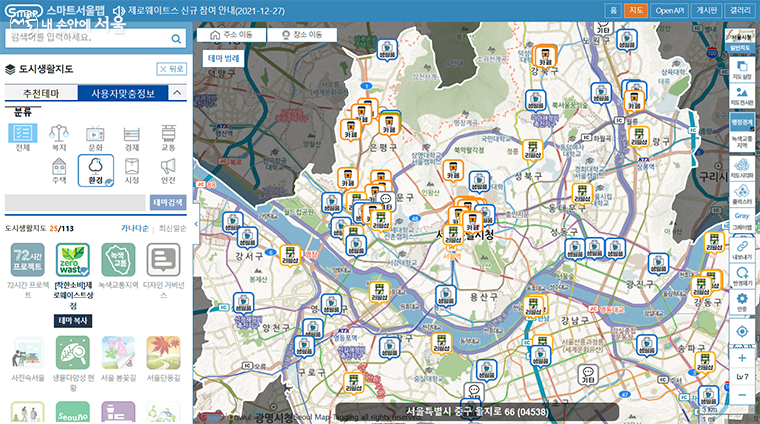Click the search magnifier icon
This screenshot has height=424, width=760.
(x=175, y=37)
